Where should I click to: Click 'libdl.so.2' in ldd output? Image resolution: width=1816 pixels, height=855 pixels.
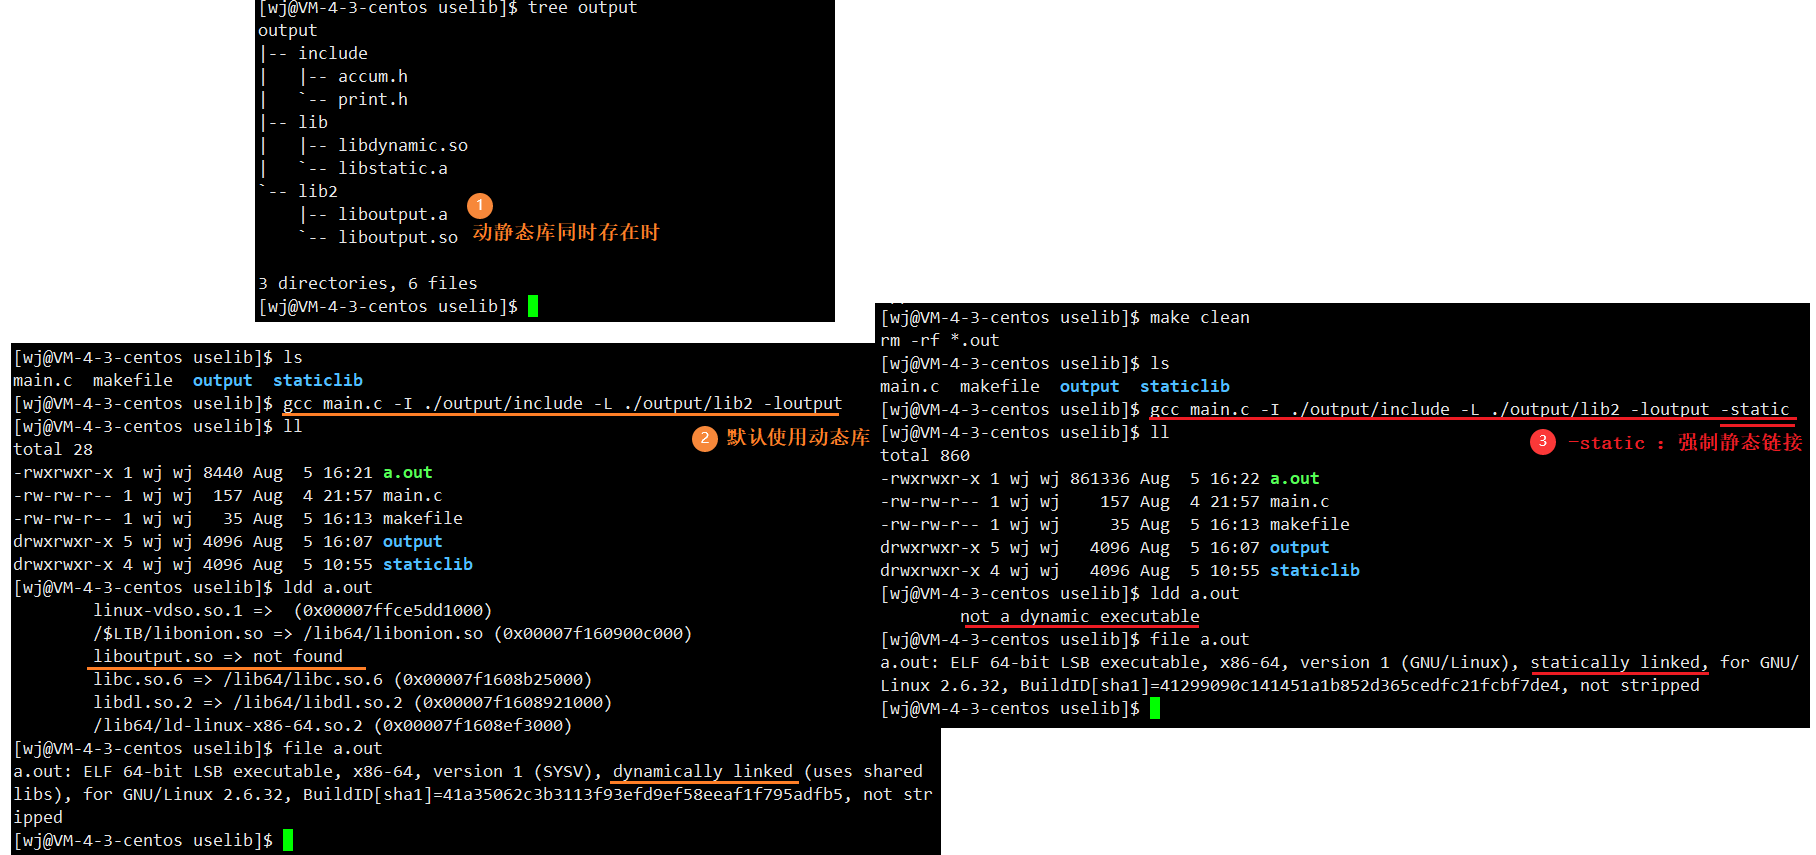pos(143,702)
